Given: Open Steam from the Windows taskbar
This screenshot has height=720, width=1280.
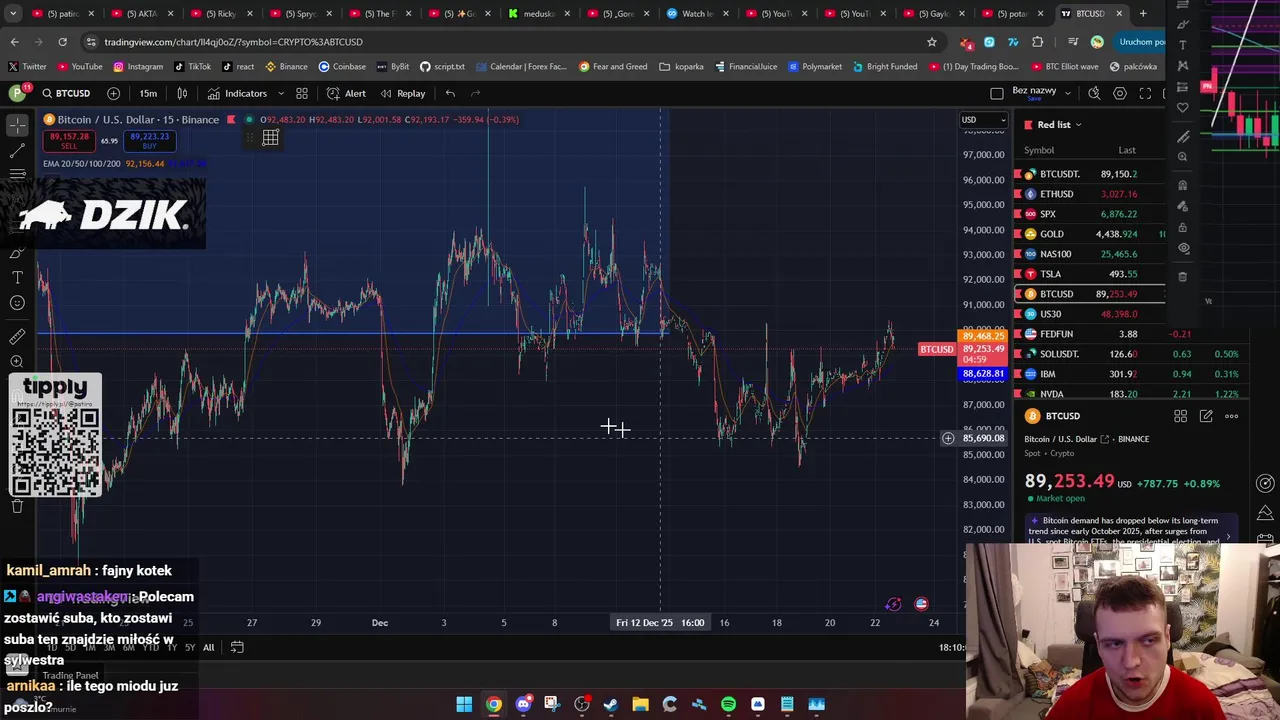Looking at the screenshot, I should pyautogui.click(x=611, y=704).
